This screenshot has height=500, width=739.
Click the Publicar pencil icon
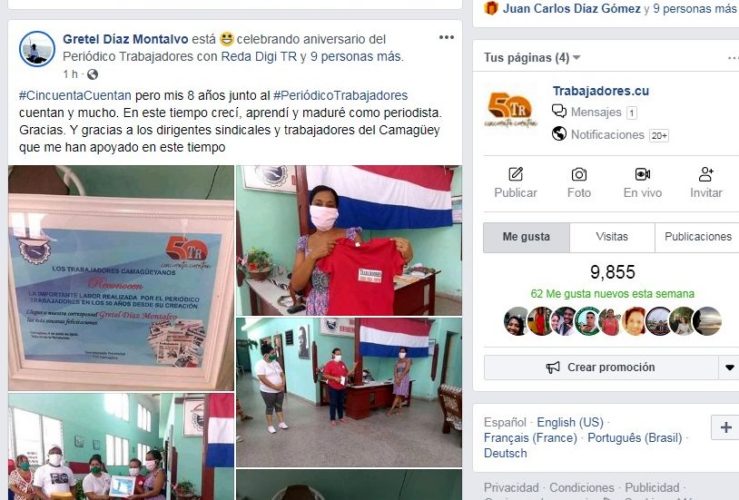pos(516,174)
